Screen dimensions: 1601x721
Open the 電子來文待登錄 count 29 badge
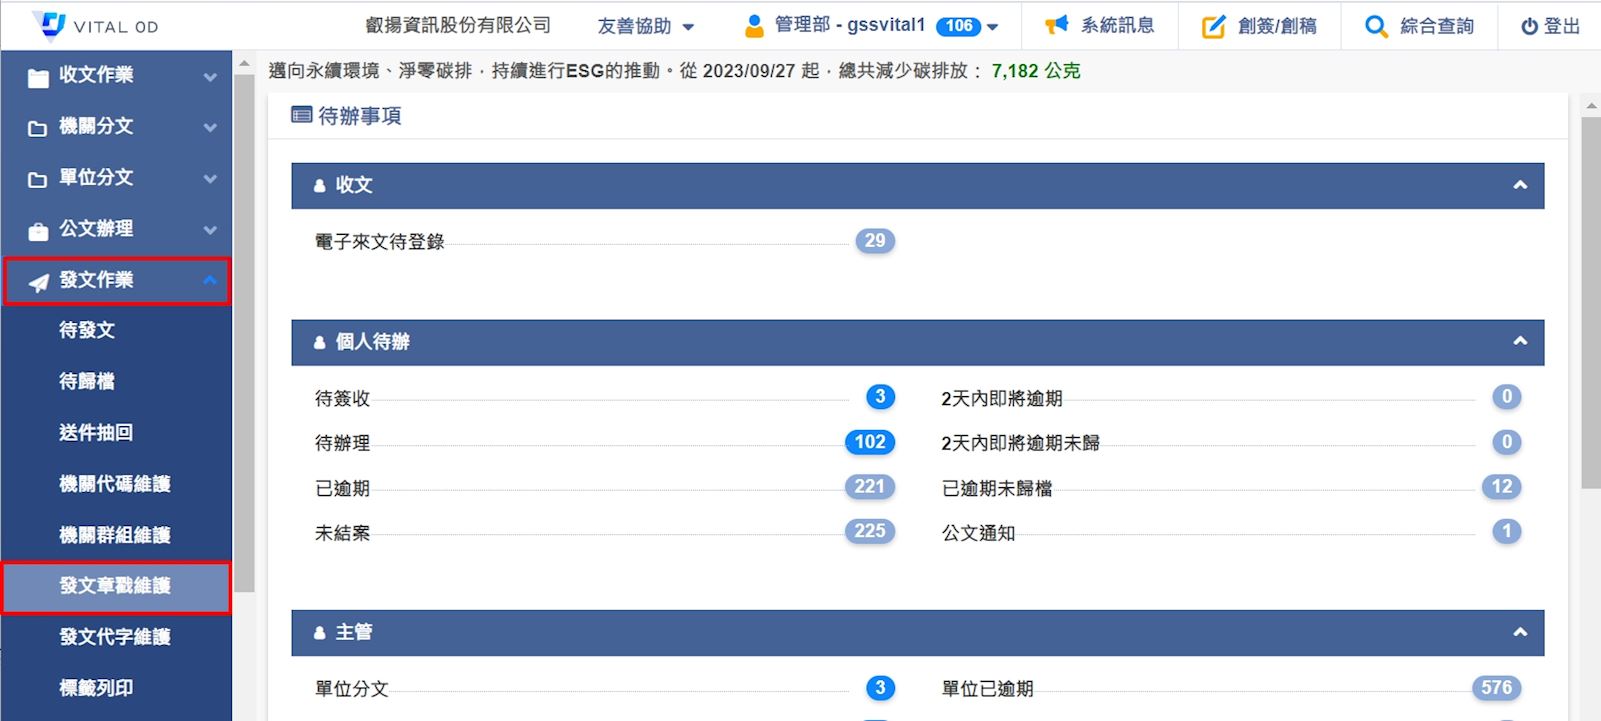tap(874, 241)
